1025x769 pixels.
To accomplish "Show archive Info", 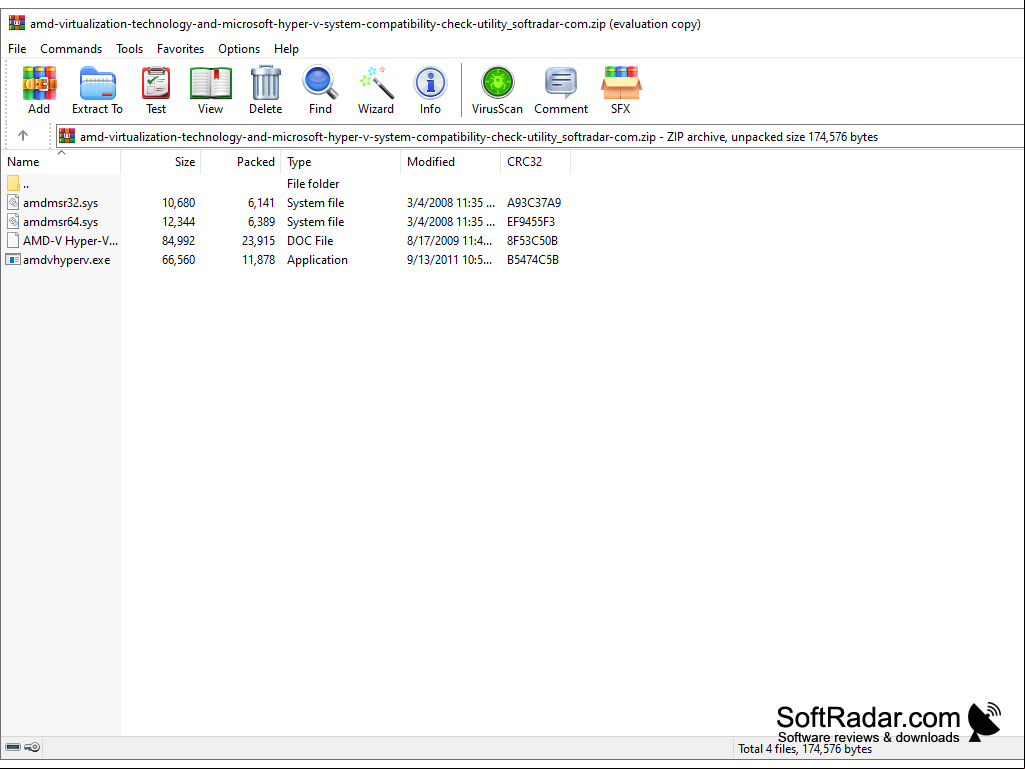I will point(430,83).
